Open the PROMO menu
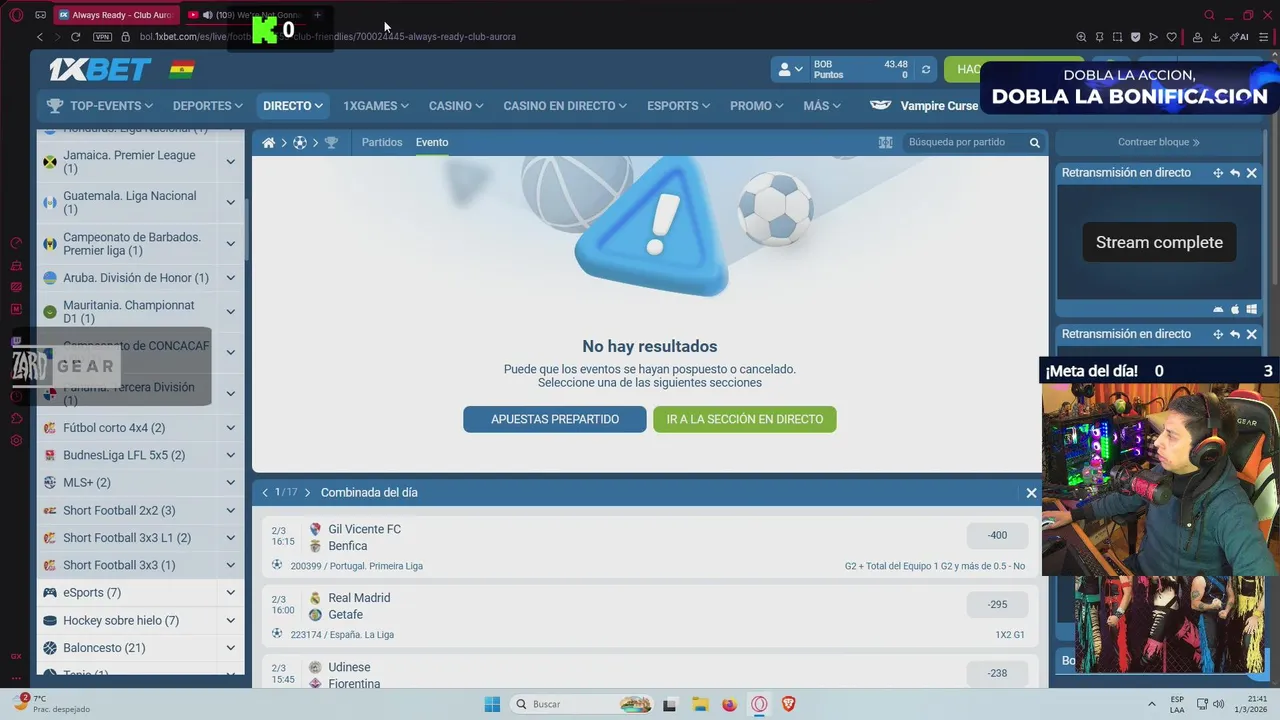The image size is (1280, 720). click(757, 106)
